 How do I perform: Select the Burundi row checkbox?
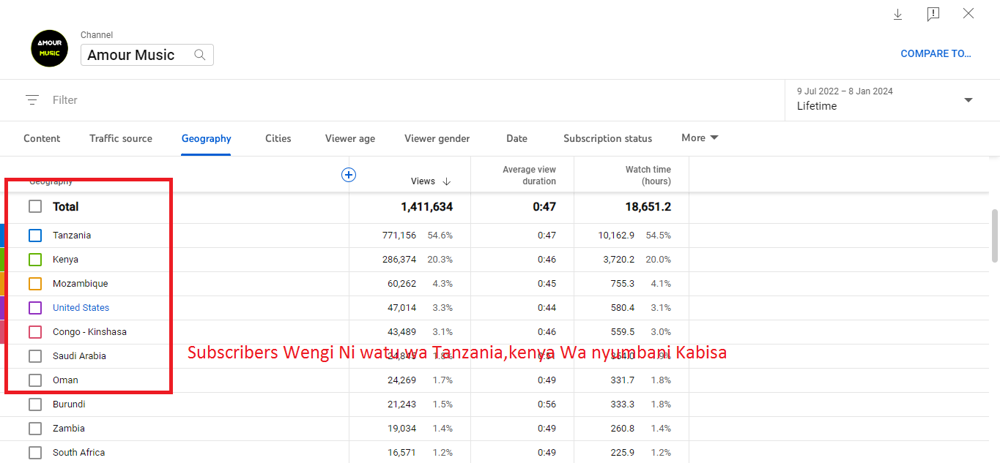(35, 404)
